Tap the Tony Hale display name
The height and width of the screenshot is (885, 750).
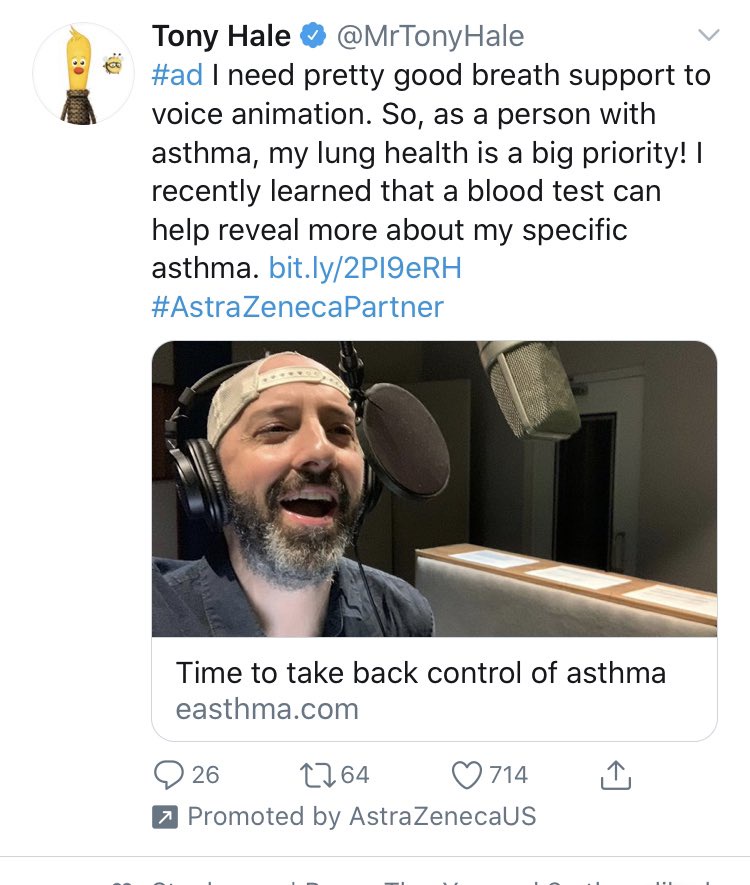221,37
